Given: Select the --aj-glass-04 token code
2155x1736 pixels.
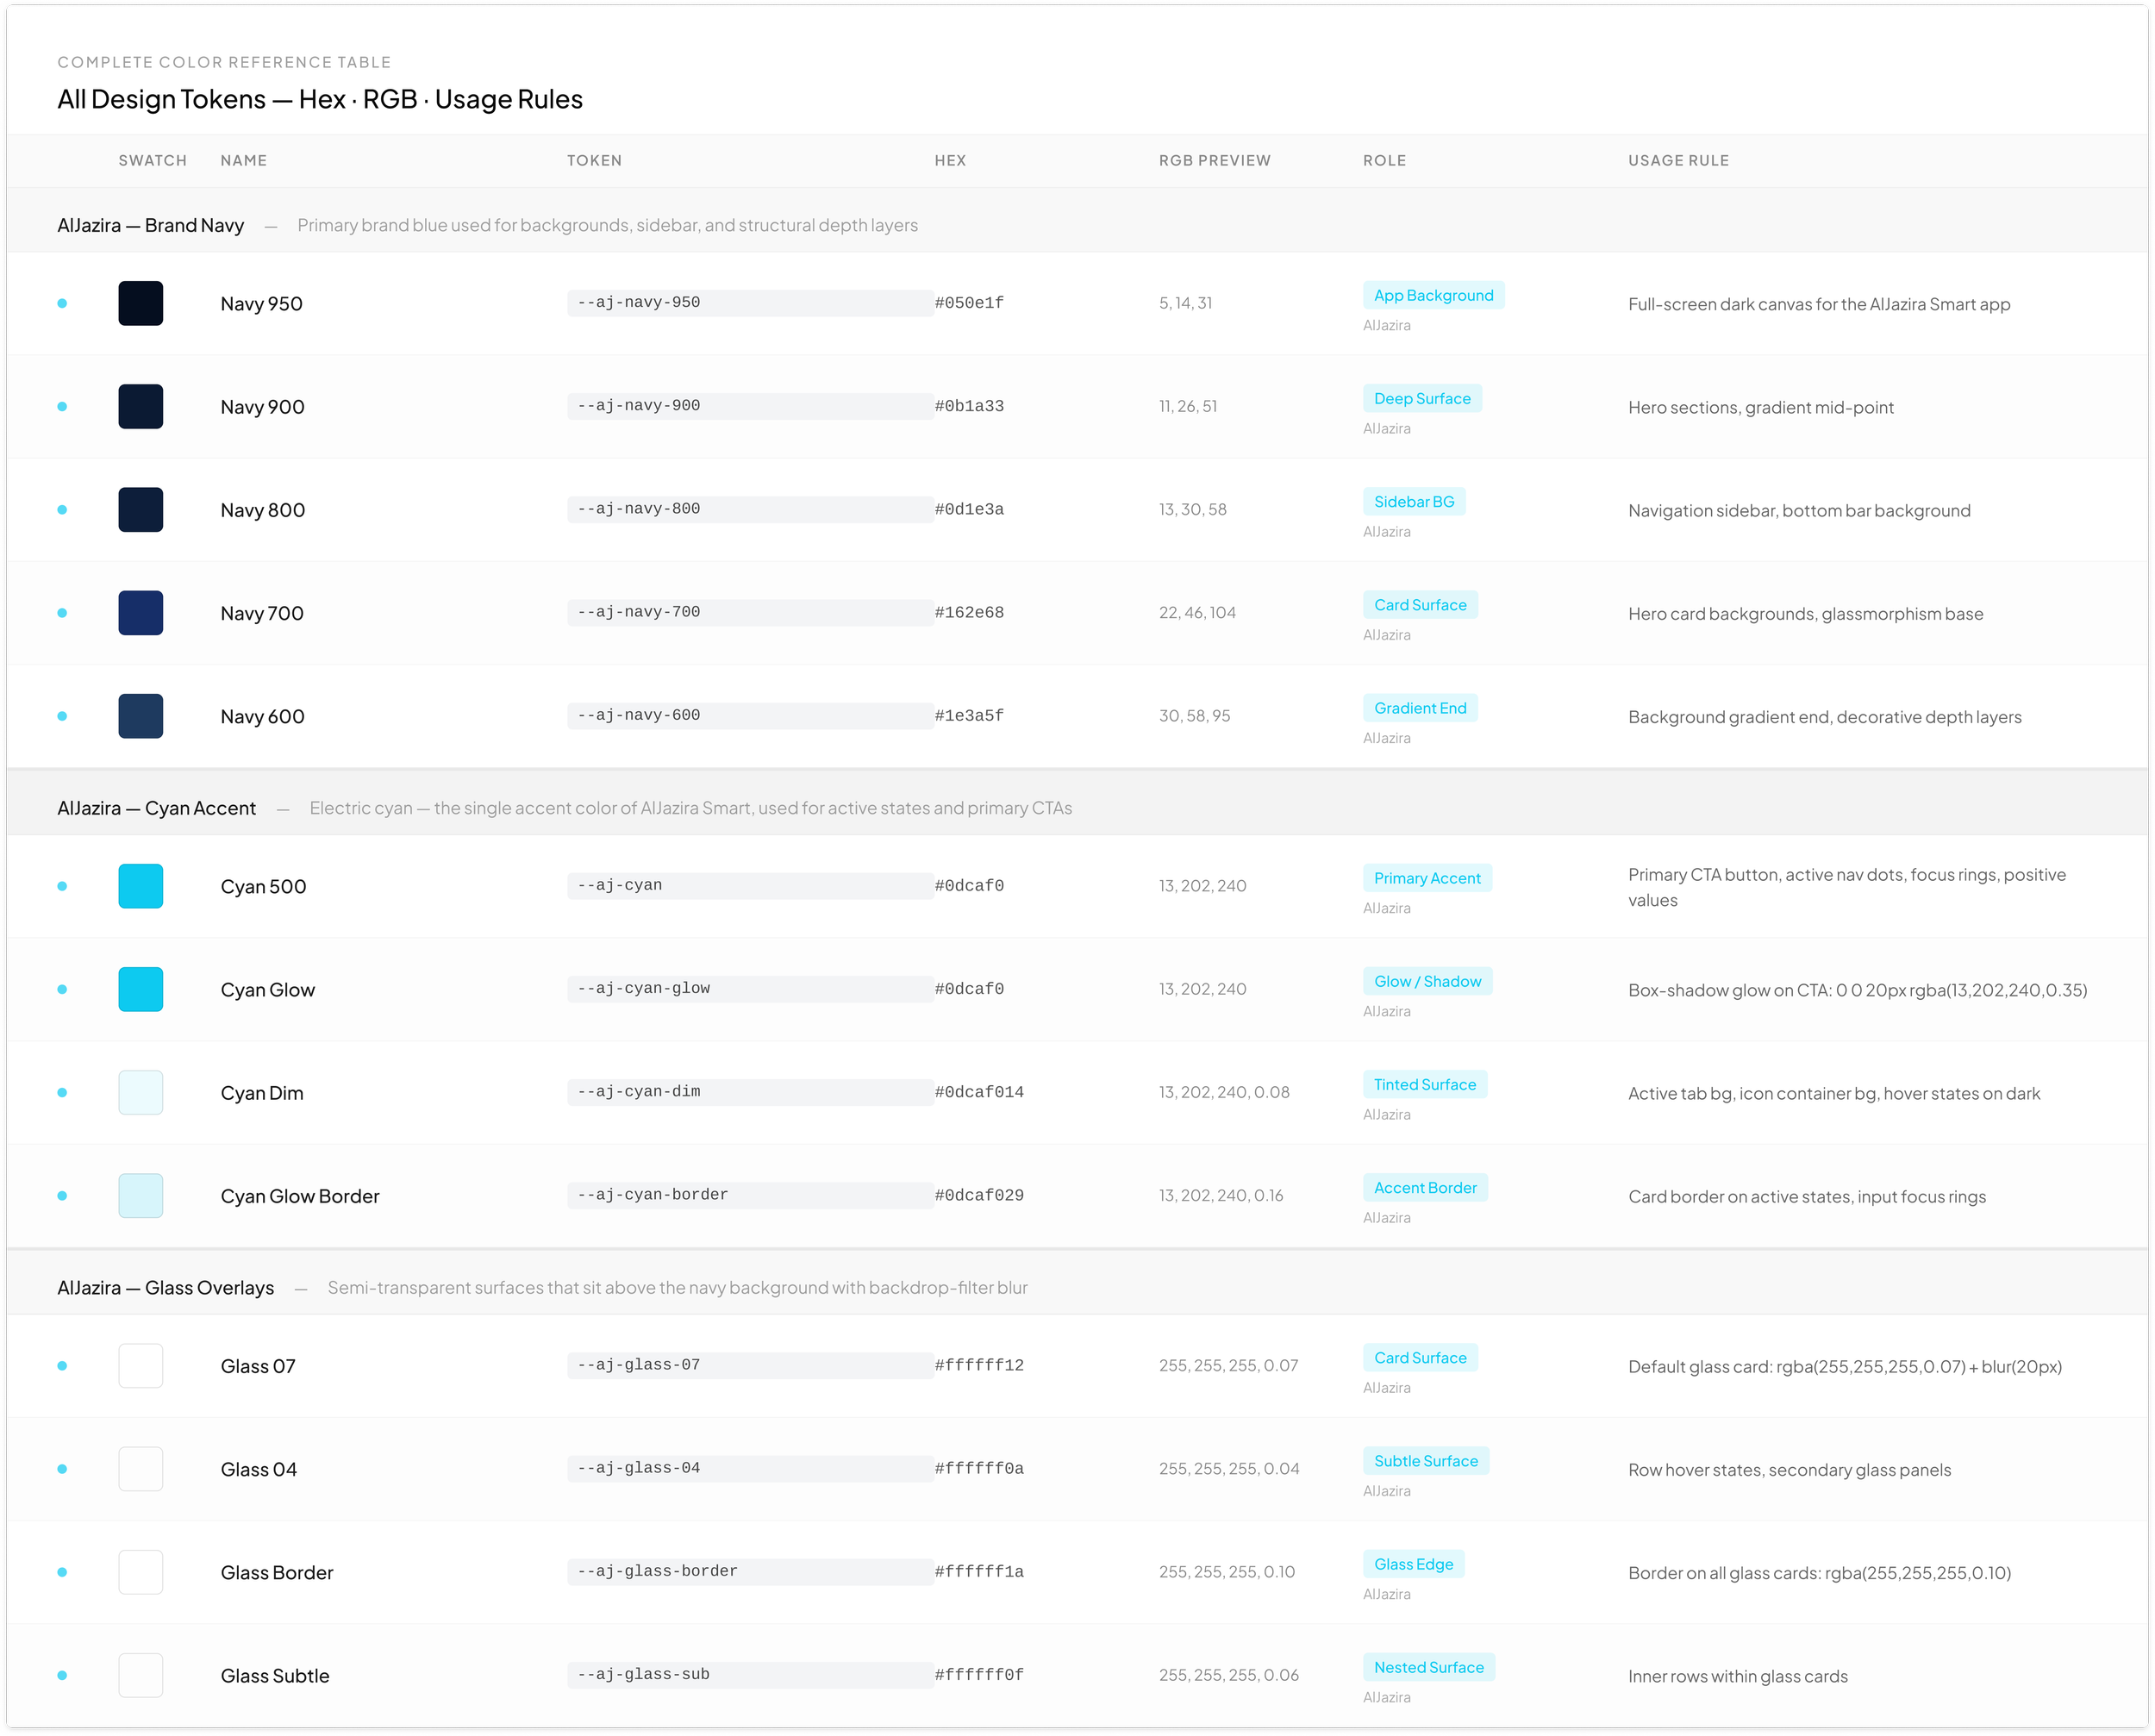Looking at the screenshot, I should [x=750, y=1468].
